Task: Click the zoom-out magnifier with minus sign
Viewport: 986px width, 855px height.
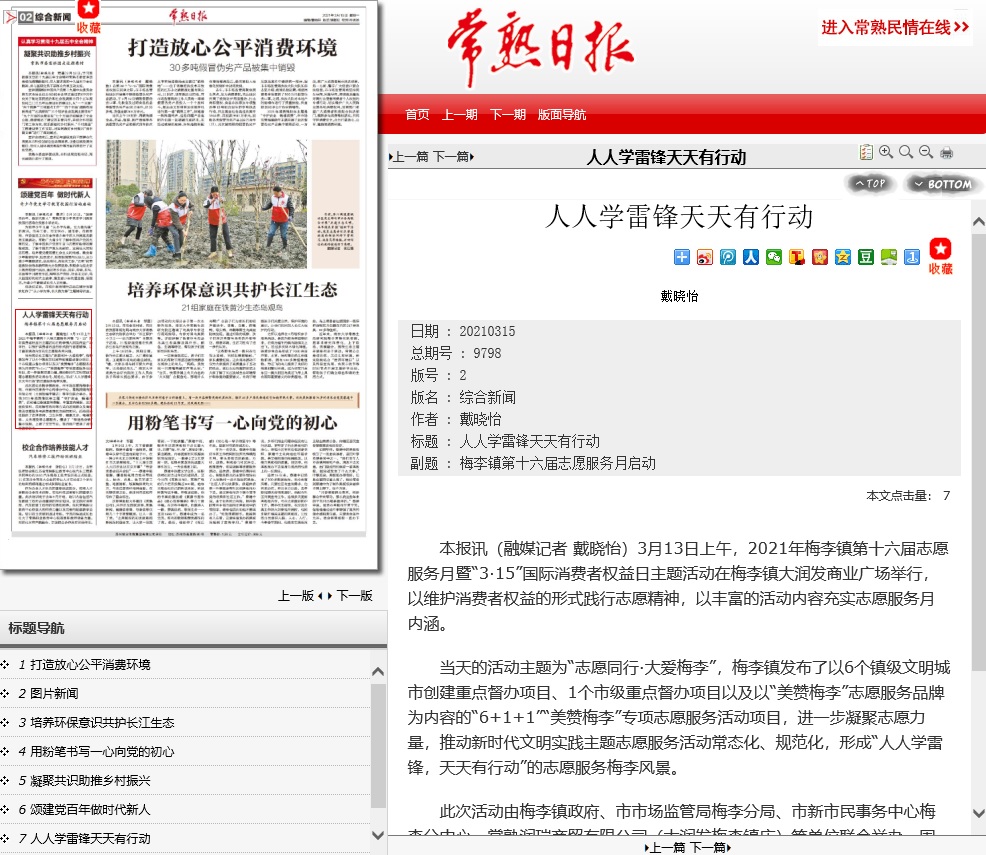Action: coord(926,152)
